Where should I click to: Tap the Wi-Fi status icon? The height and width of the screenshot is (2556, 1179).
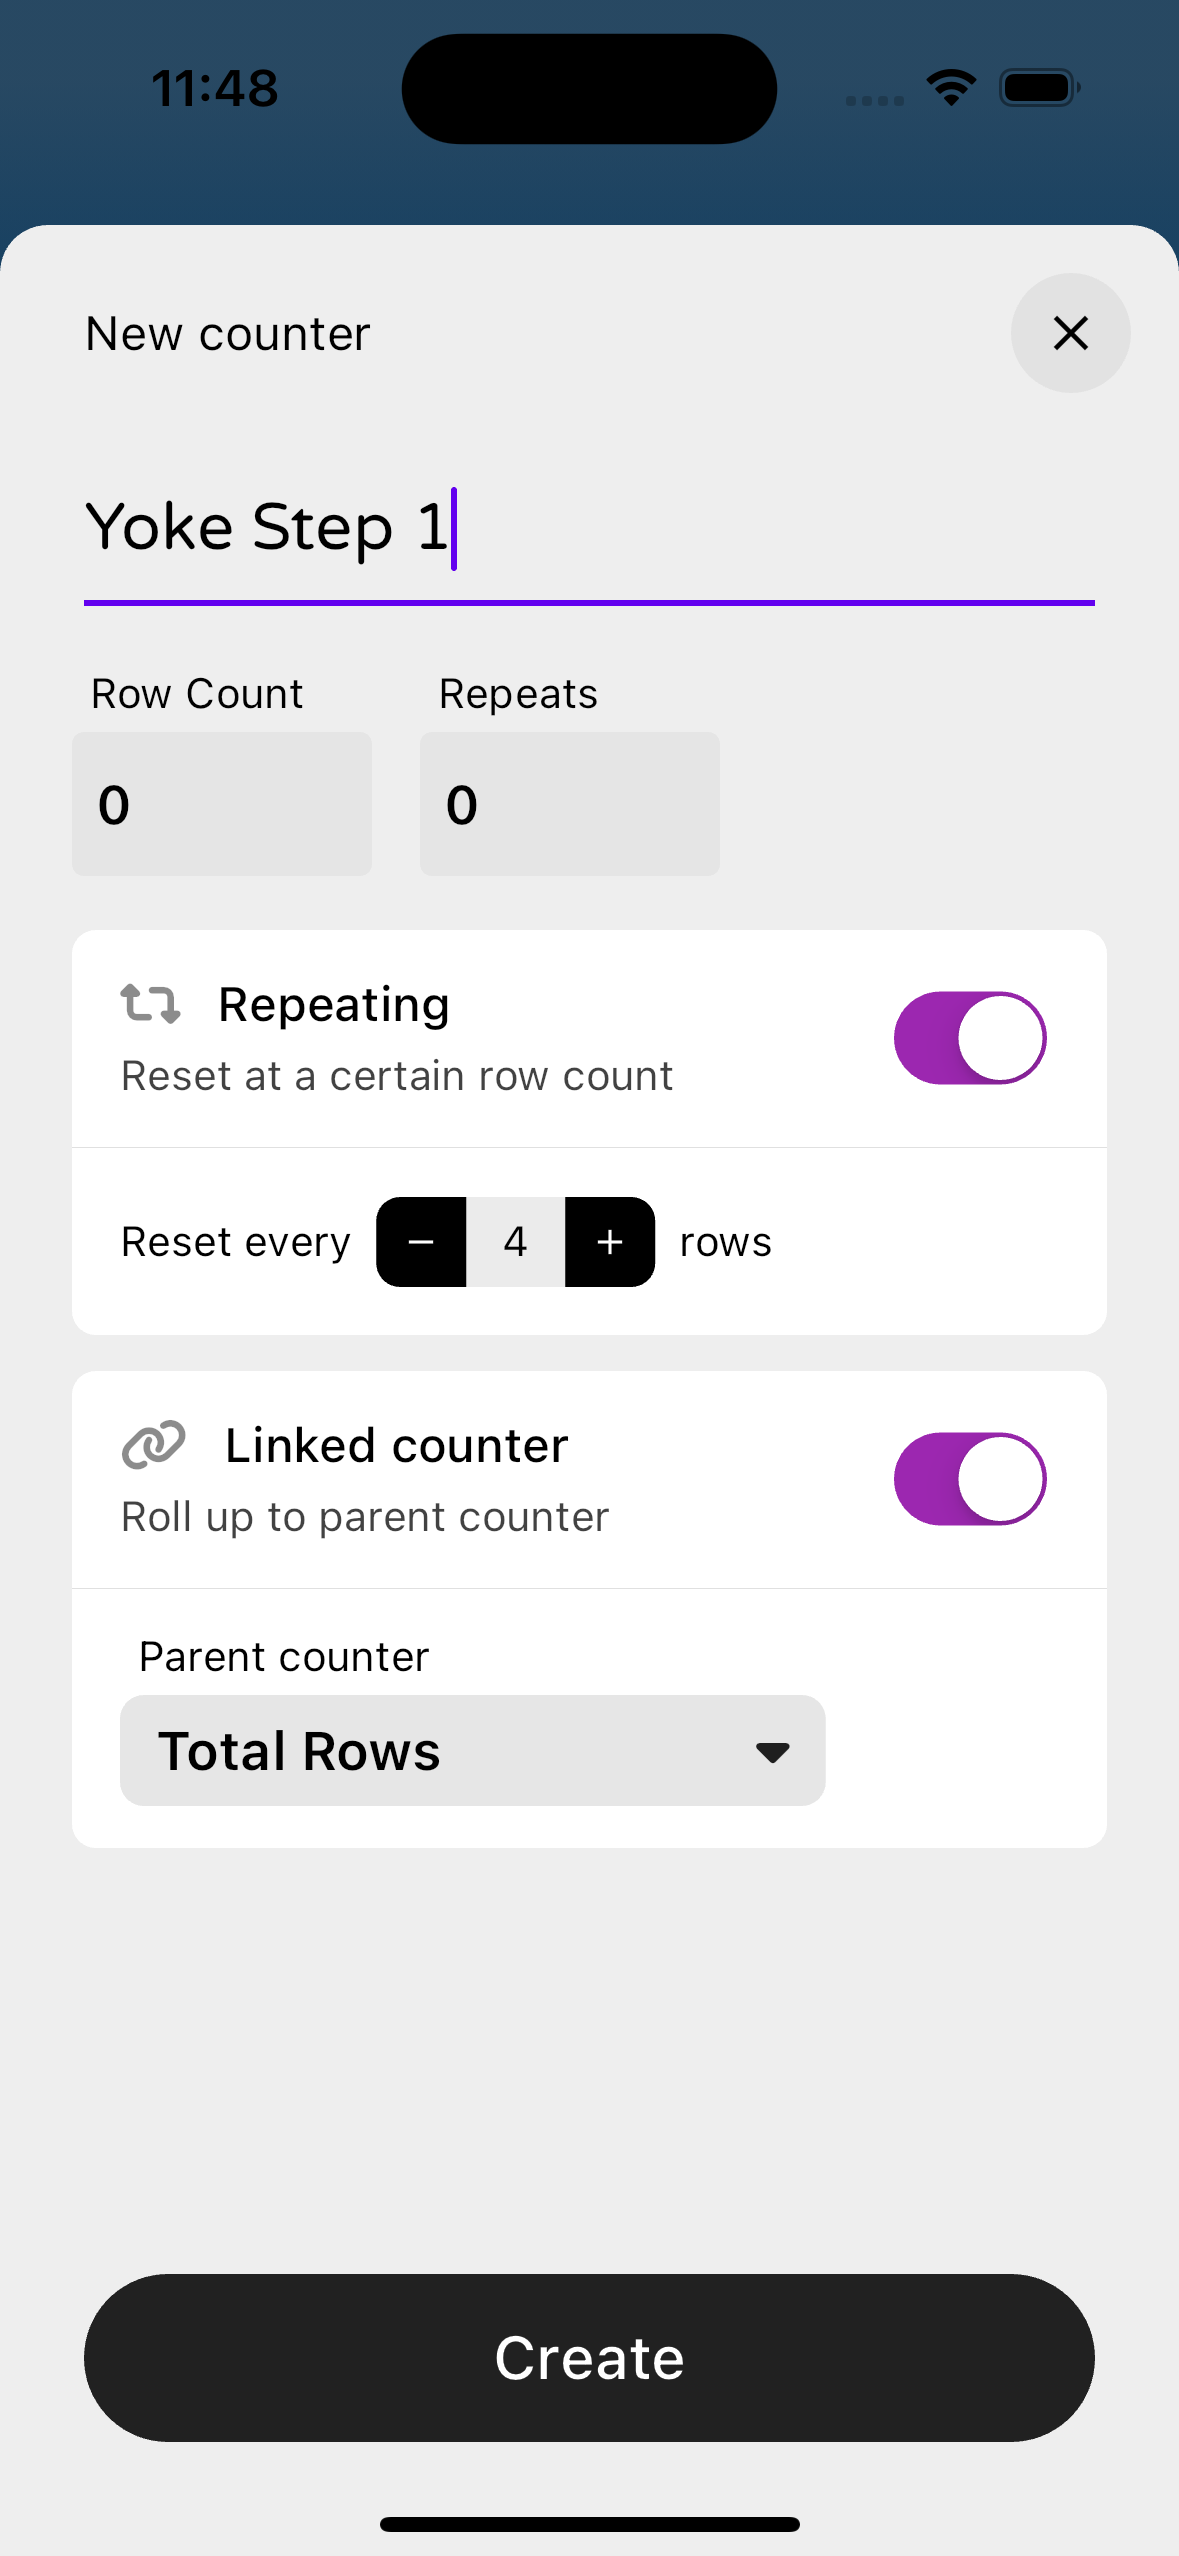951,88
